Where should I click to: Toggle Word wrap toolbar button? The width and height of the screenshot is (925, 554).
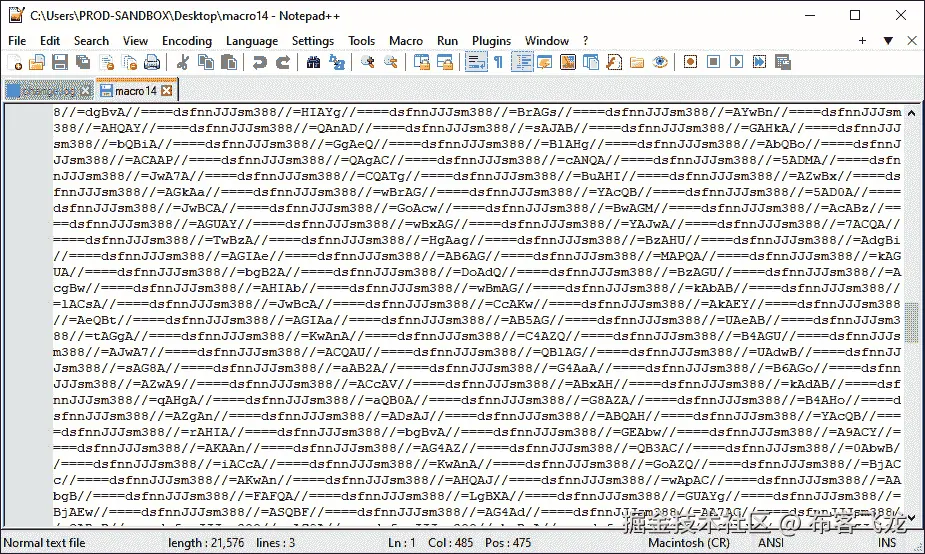[x=476, y=62]
